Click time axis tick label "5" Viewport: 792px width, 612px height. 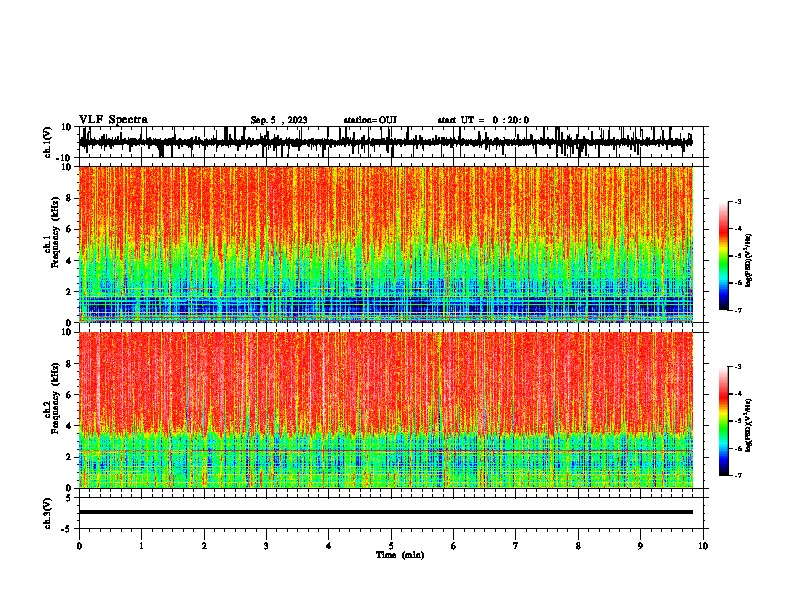click(x=391, y=546)
